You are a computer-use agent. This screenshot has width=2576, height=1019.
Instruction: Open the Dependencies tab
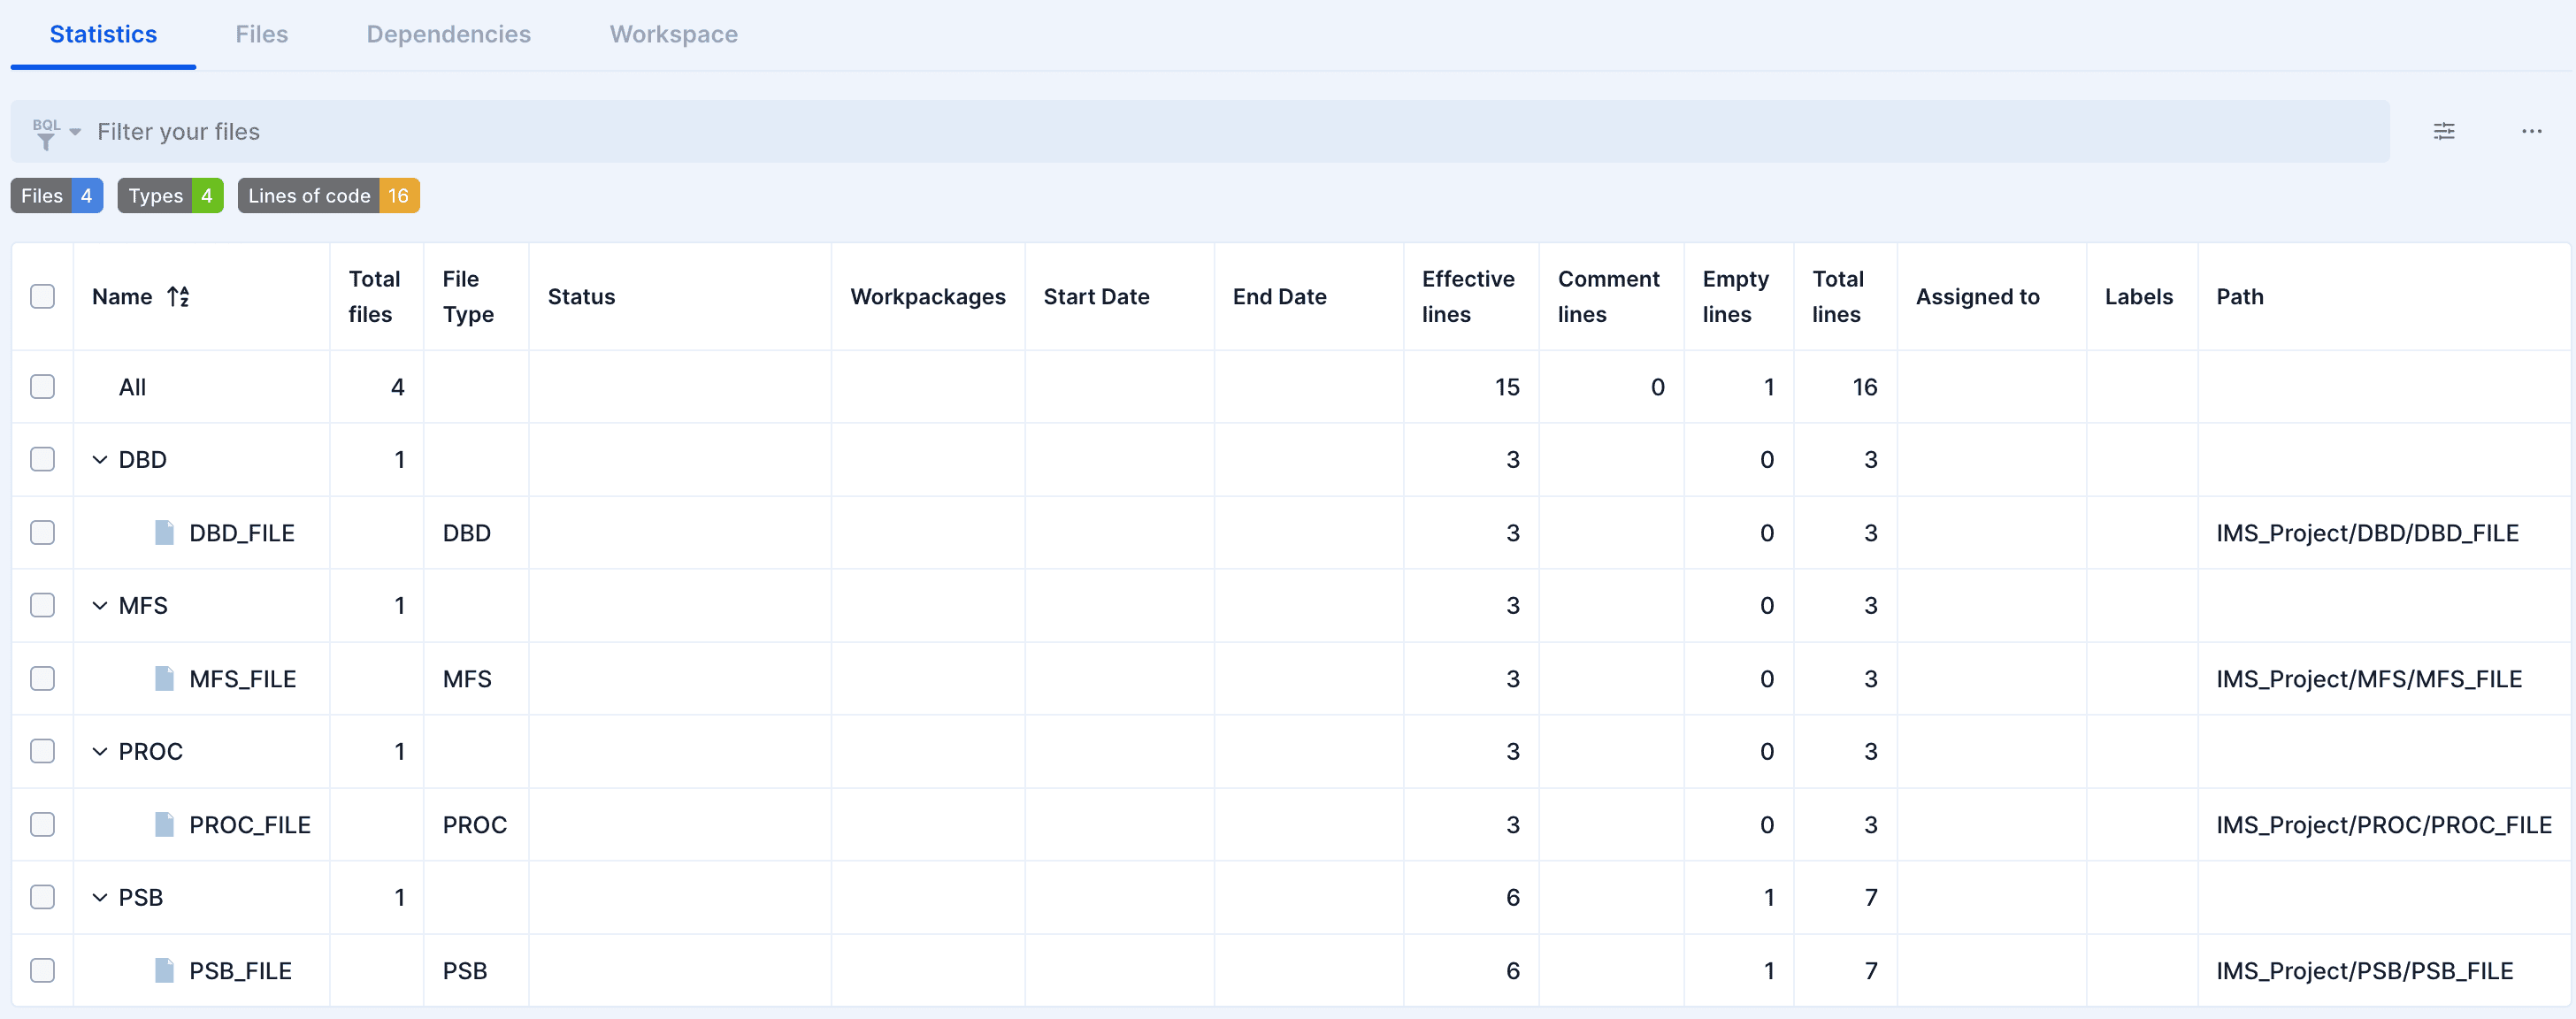pos(448,34)
